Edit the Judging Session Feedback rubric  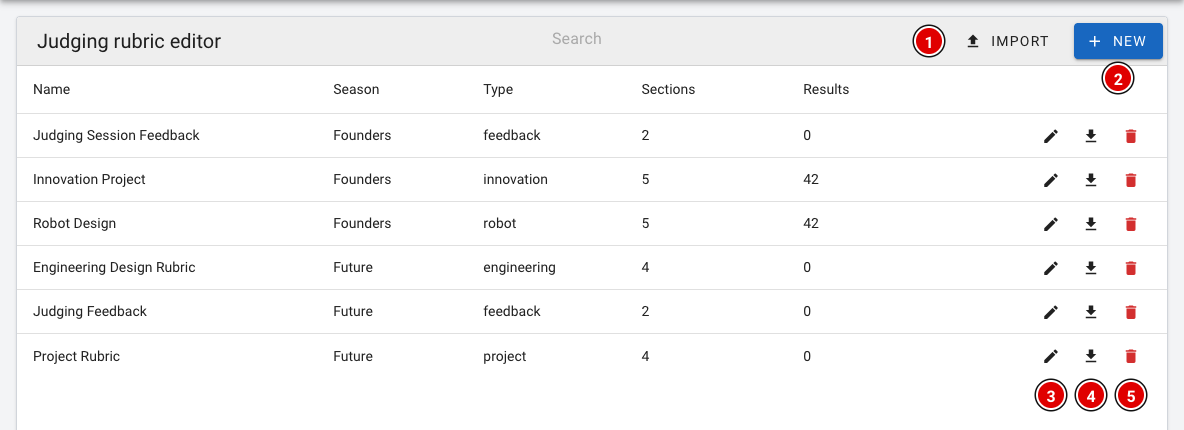(x=1051, y=136)
